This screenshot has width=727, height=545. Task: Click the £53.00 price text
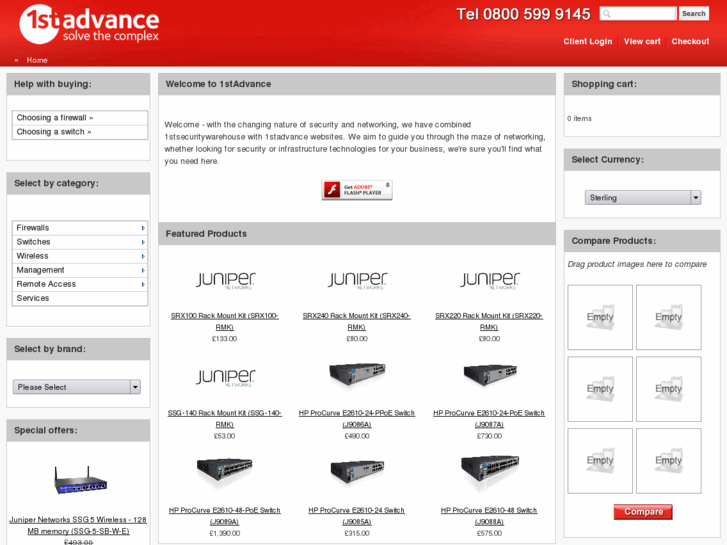point(224,436)
